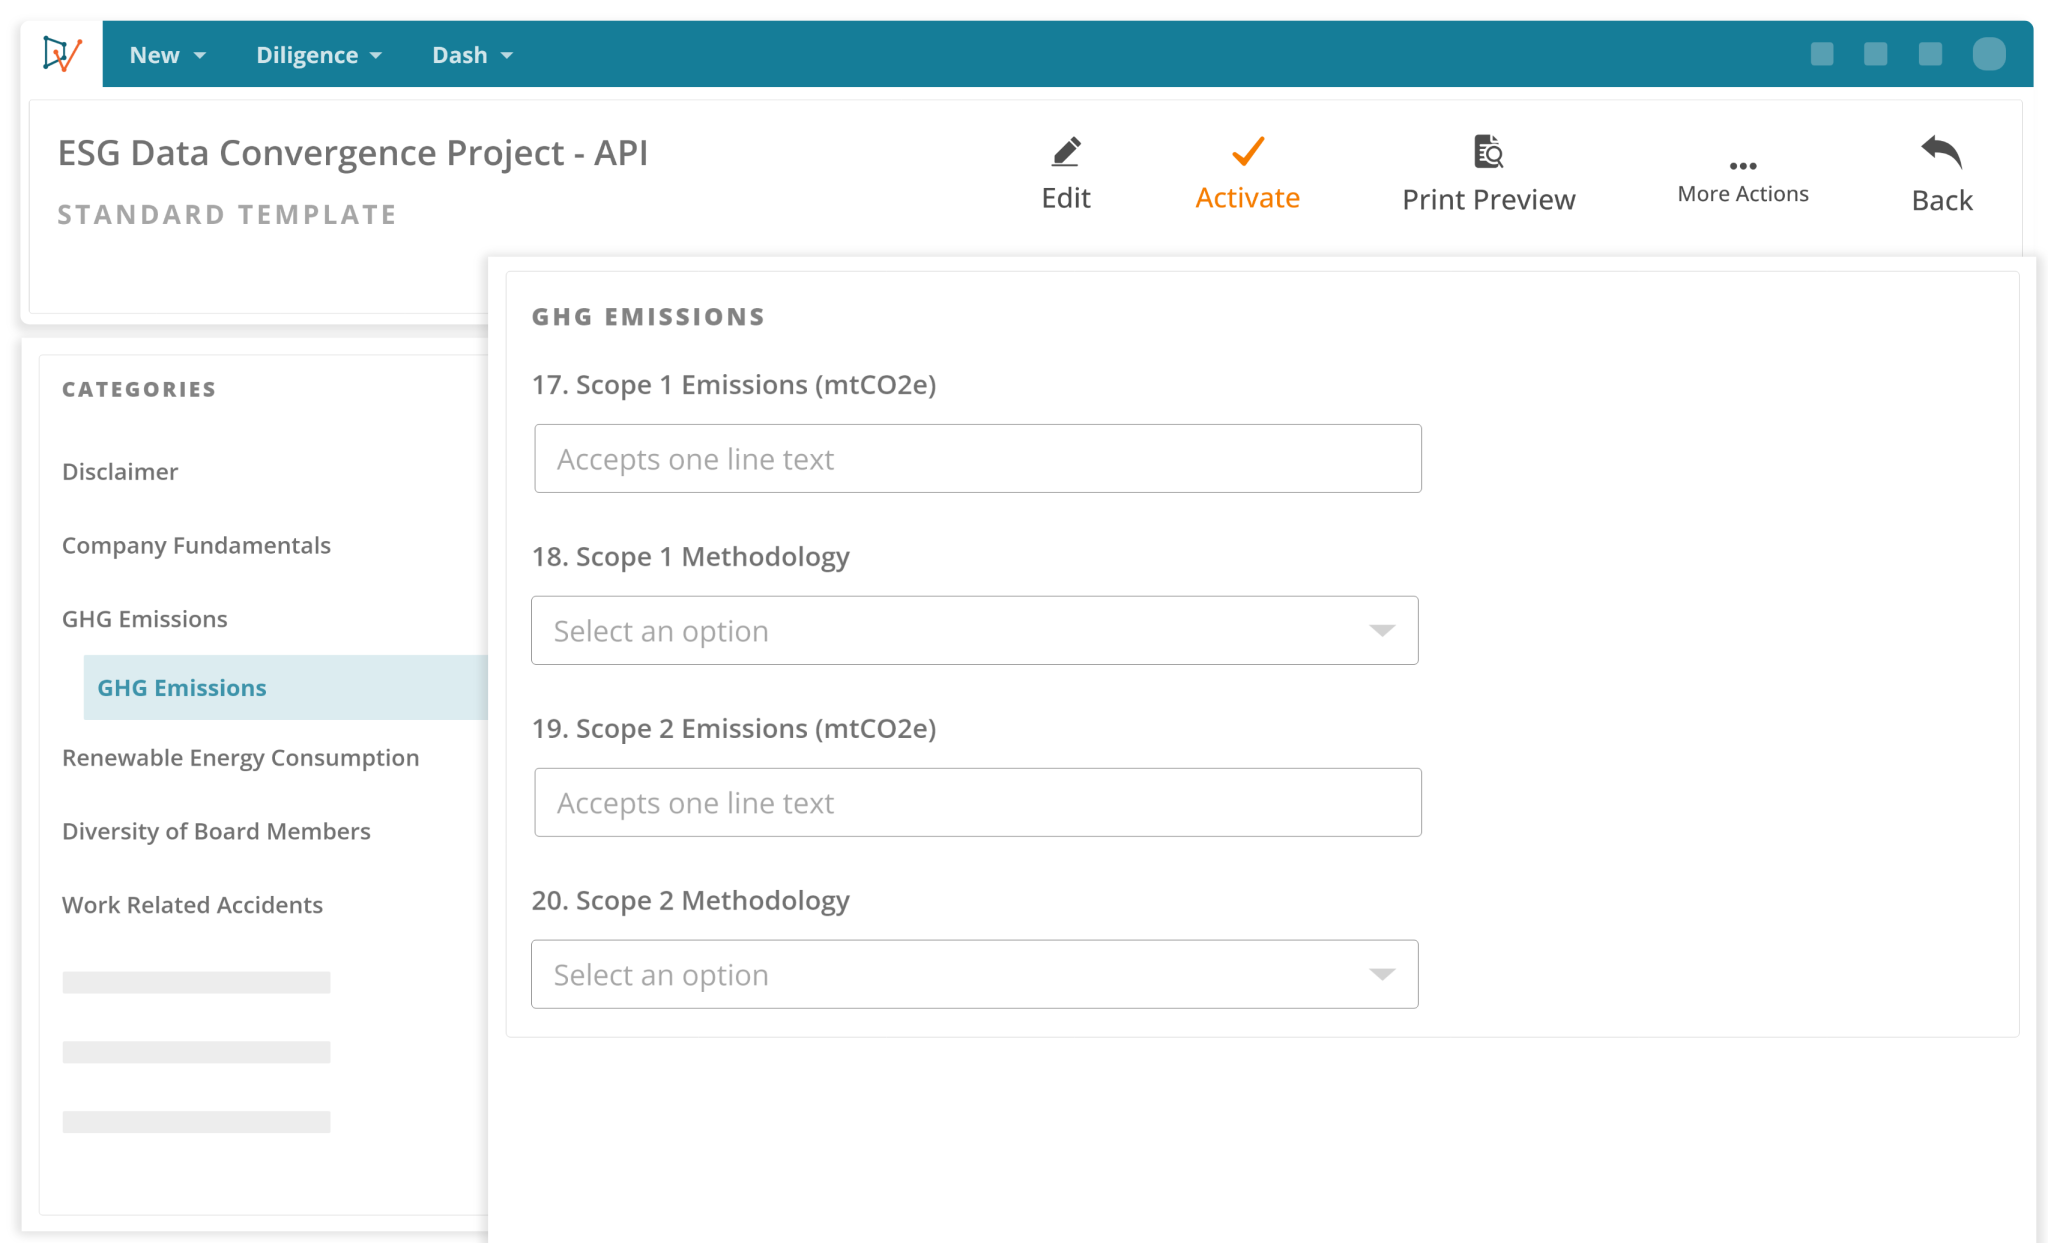Open the Disclaimer category

(120, 471)
